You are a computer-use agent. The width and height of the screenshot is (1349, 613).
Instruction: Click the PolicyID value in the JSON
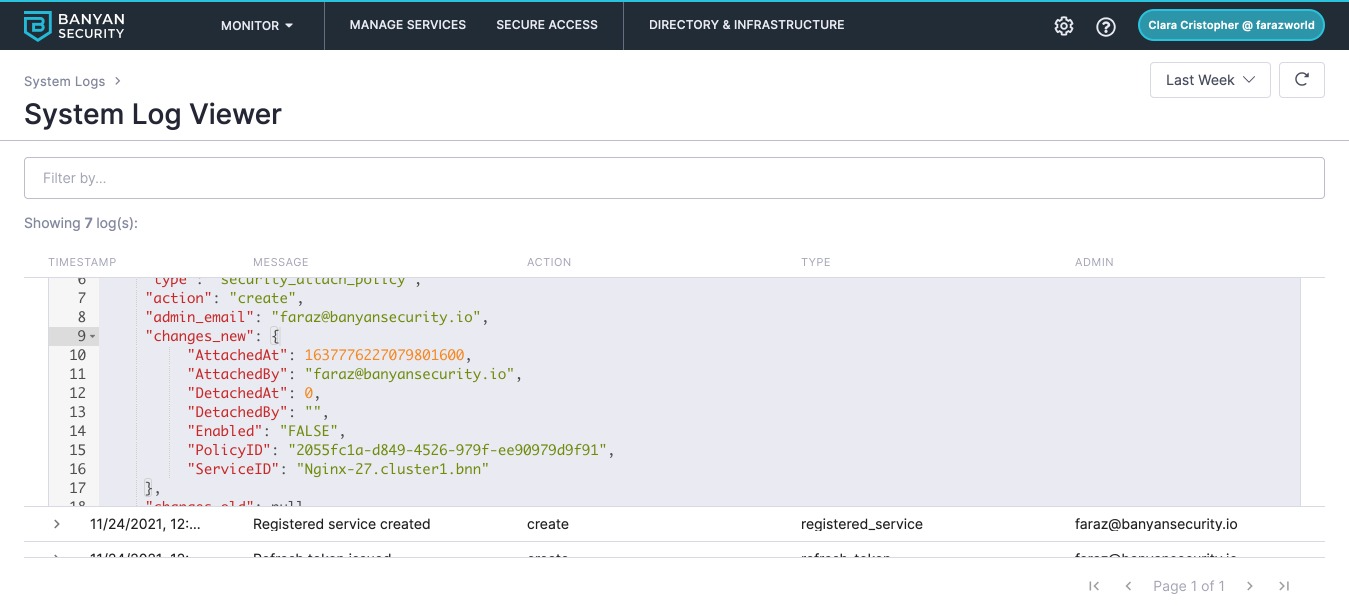coord(447,450)
